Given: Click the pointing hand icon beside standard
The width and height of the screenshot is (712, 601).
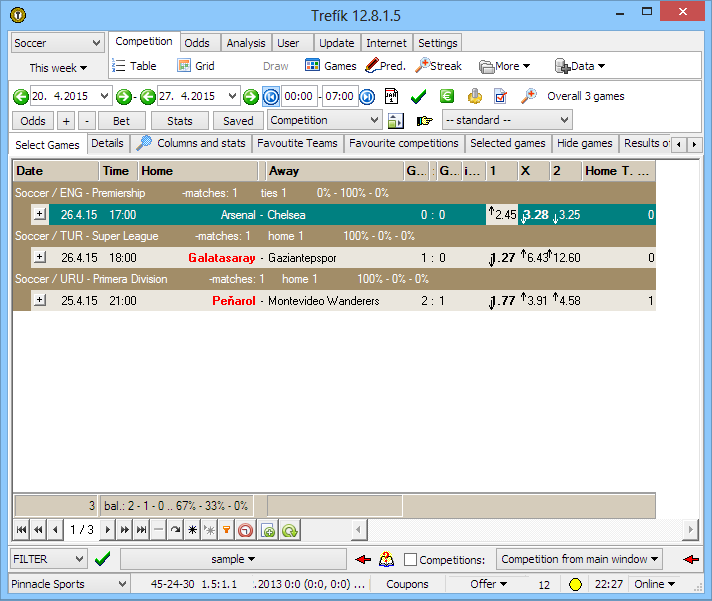Looking at the screenshot, I should 425,121.
